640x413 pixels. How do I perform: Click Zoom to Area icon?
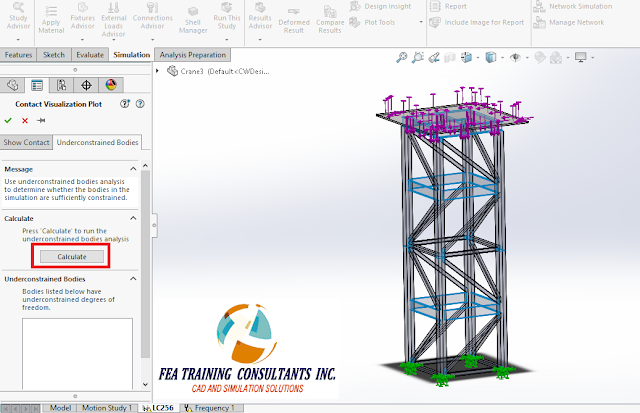pyautogui.click(x=418, y=57)
